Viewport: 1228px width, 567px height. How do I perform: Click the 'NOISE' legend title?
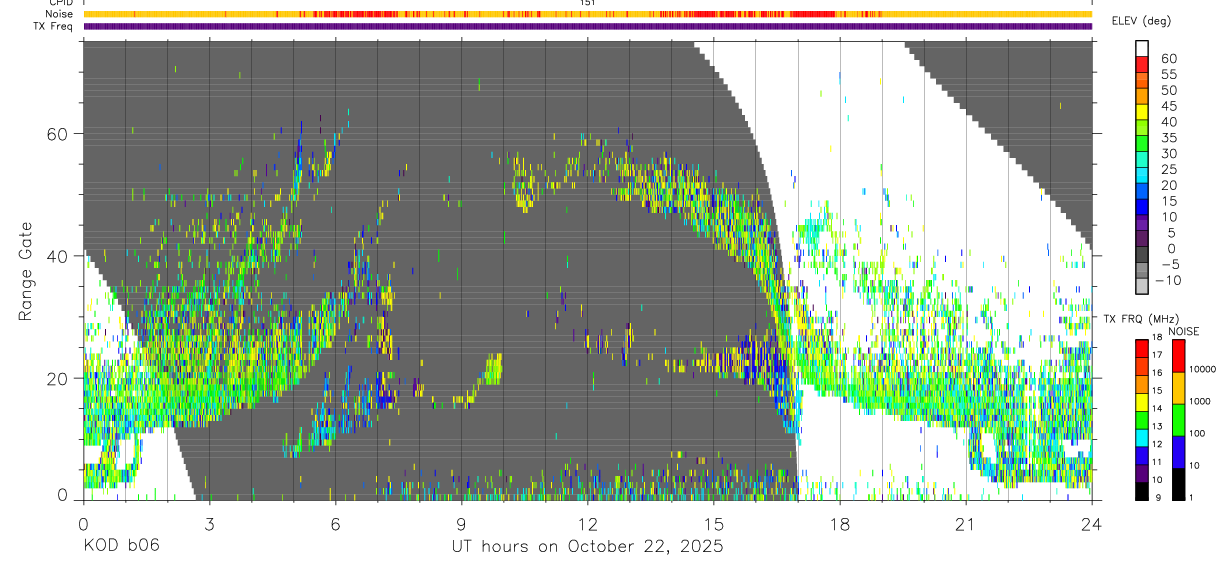[x=1184, y=331]
